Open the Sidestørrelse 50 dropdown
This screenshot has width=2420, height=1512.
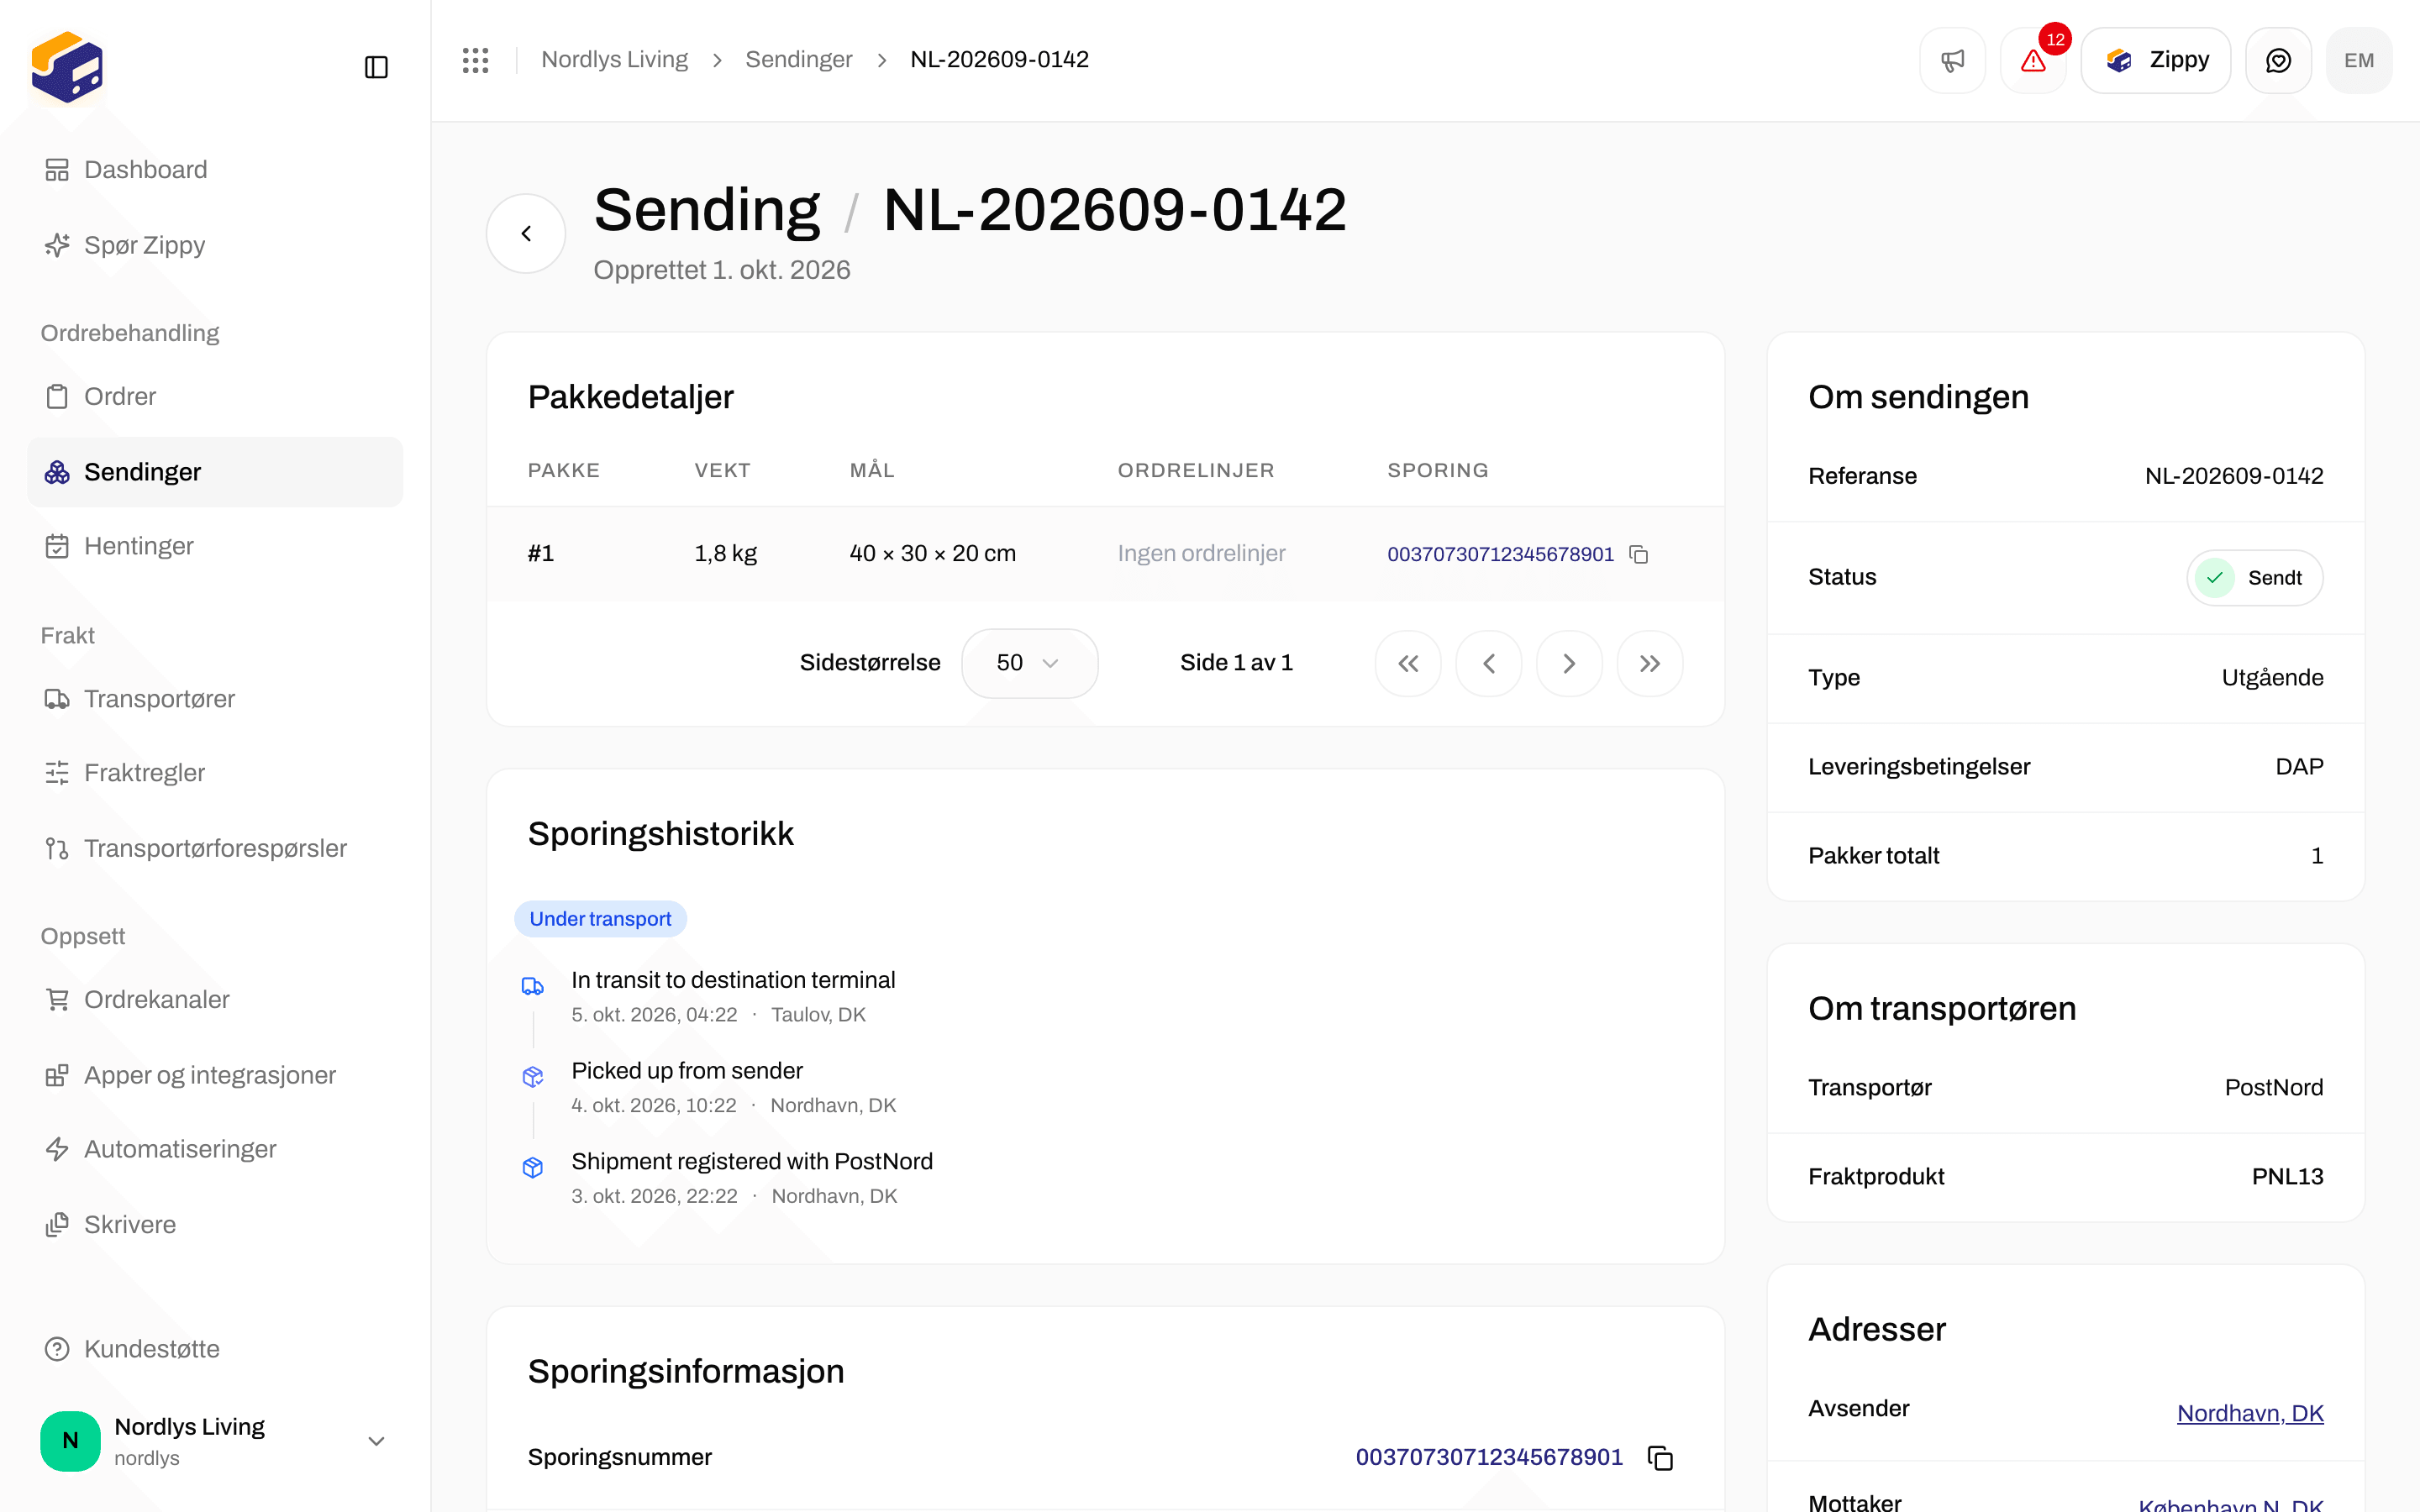[1029, 663]
